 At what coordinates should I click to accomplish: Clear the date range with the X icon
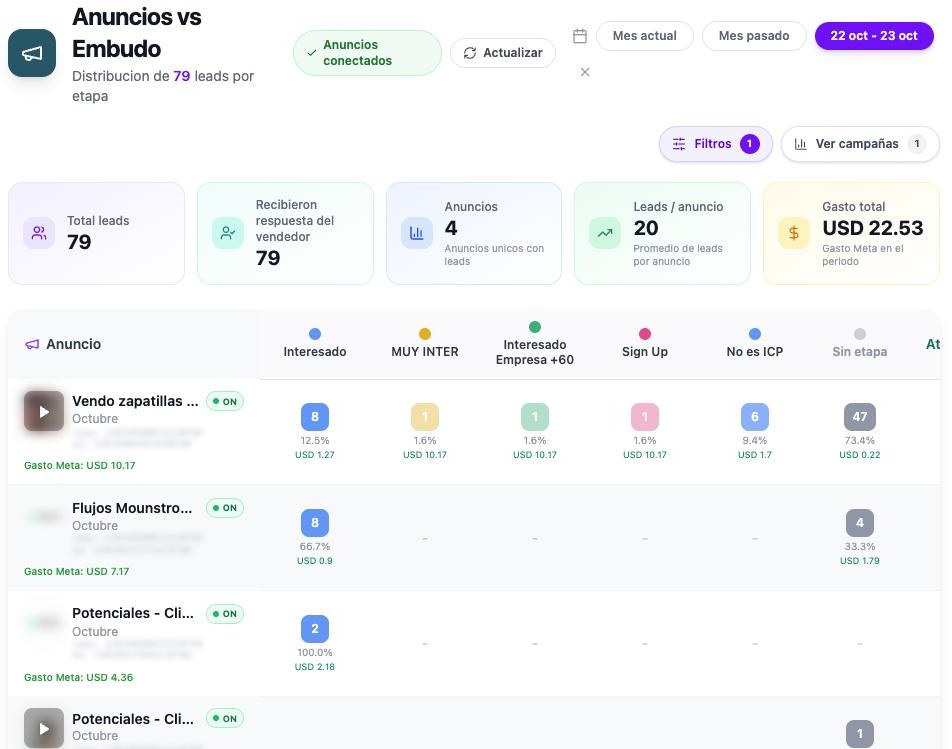(585, 72)
